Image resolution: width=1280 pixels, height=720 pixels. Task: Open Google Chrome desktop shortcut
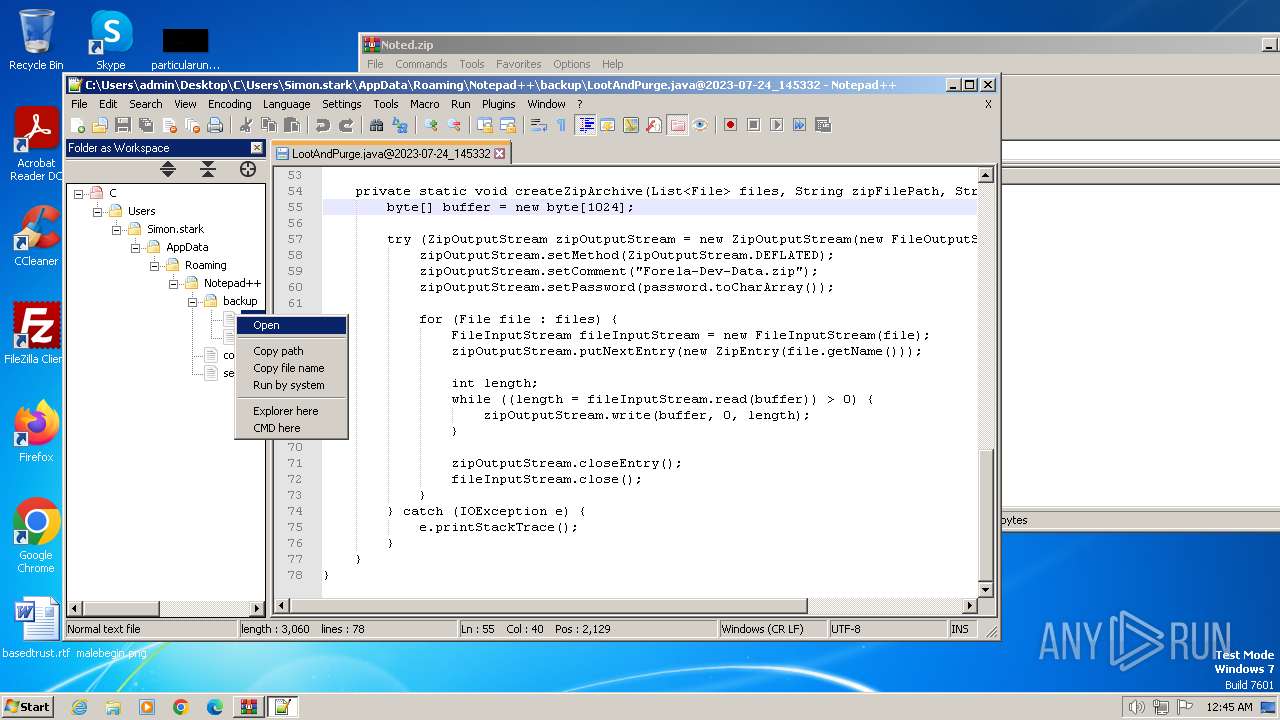[x=36, y=536]
